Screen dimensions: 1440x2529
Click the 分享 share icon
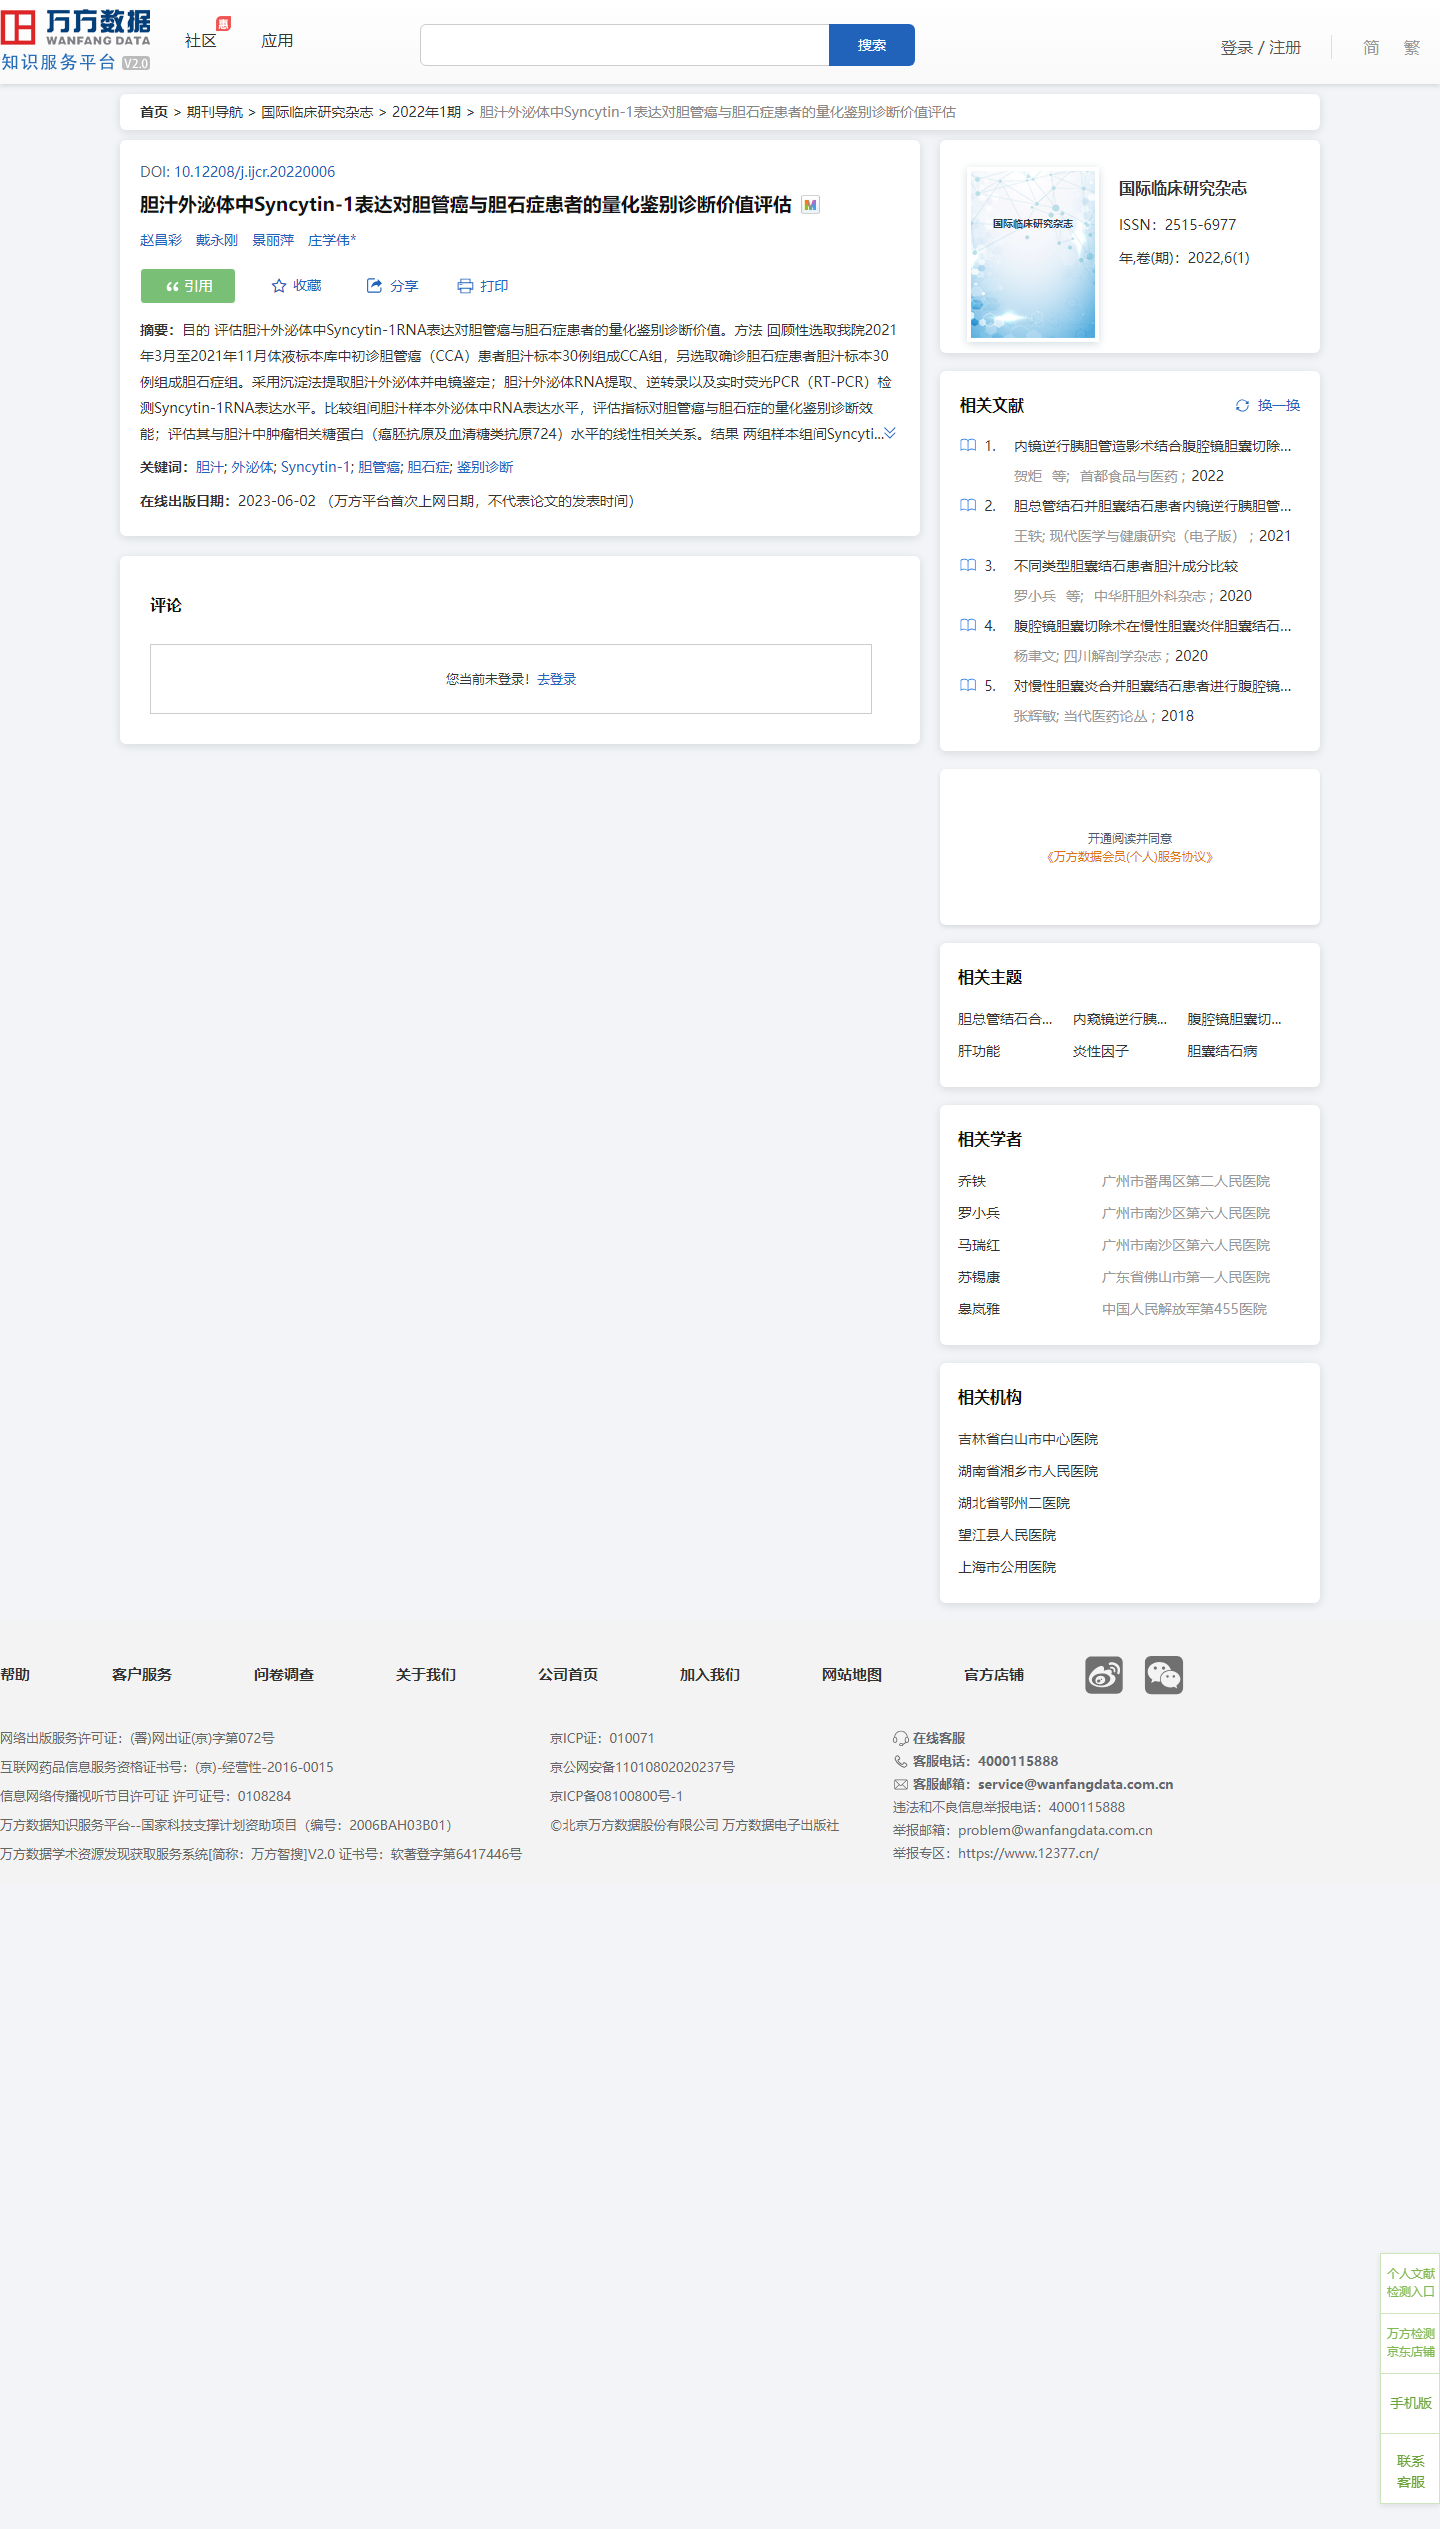(374, 286)
